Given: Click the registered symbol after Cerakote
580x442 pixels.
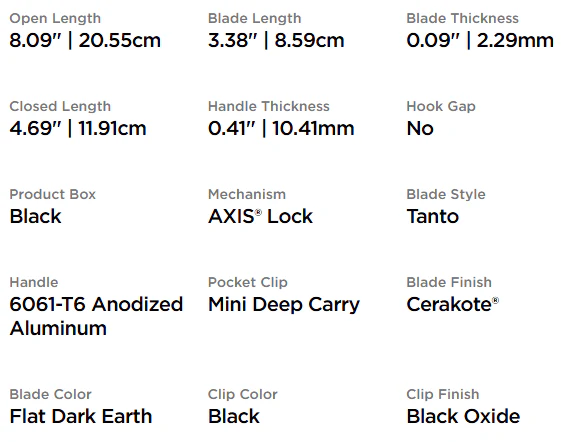Looking at the screenshot, I should 495,300.
